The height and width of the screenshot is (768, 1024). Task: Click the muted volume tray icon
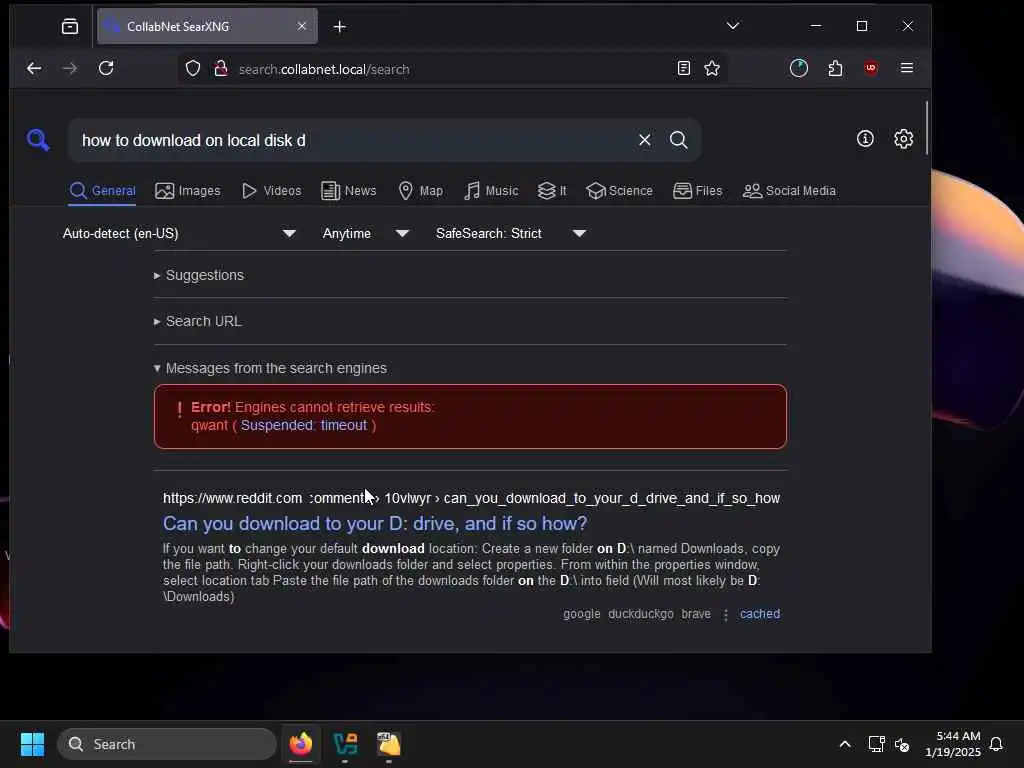click(902, 744)
